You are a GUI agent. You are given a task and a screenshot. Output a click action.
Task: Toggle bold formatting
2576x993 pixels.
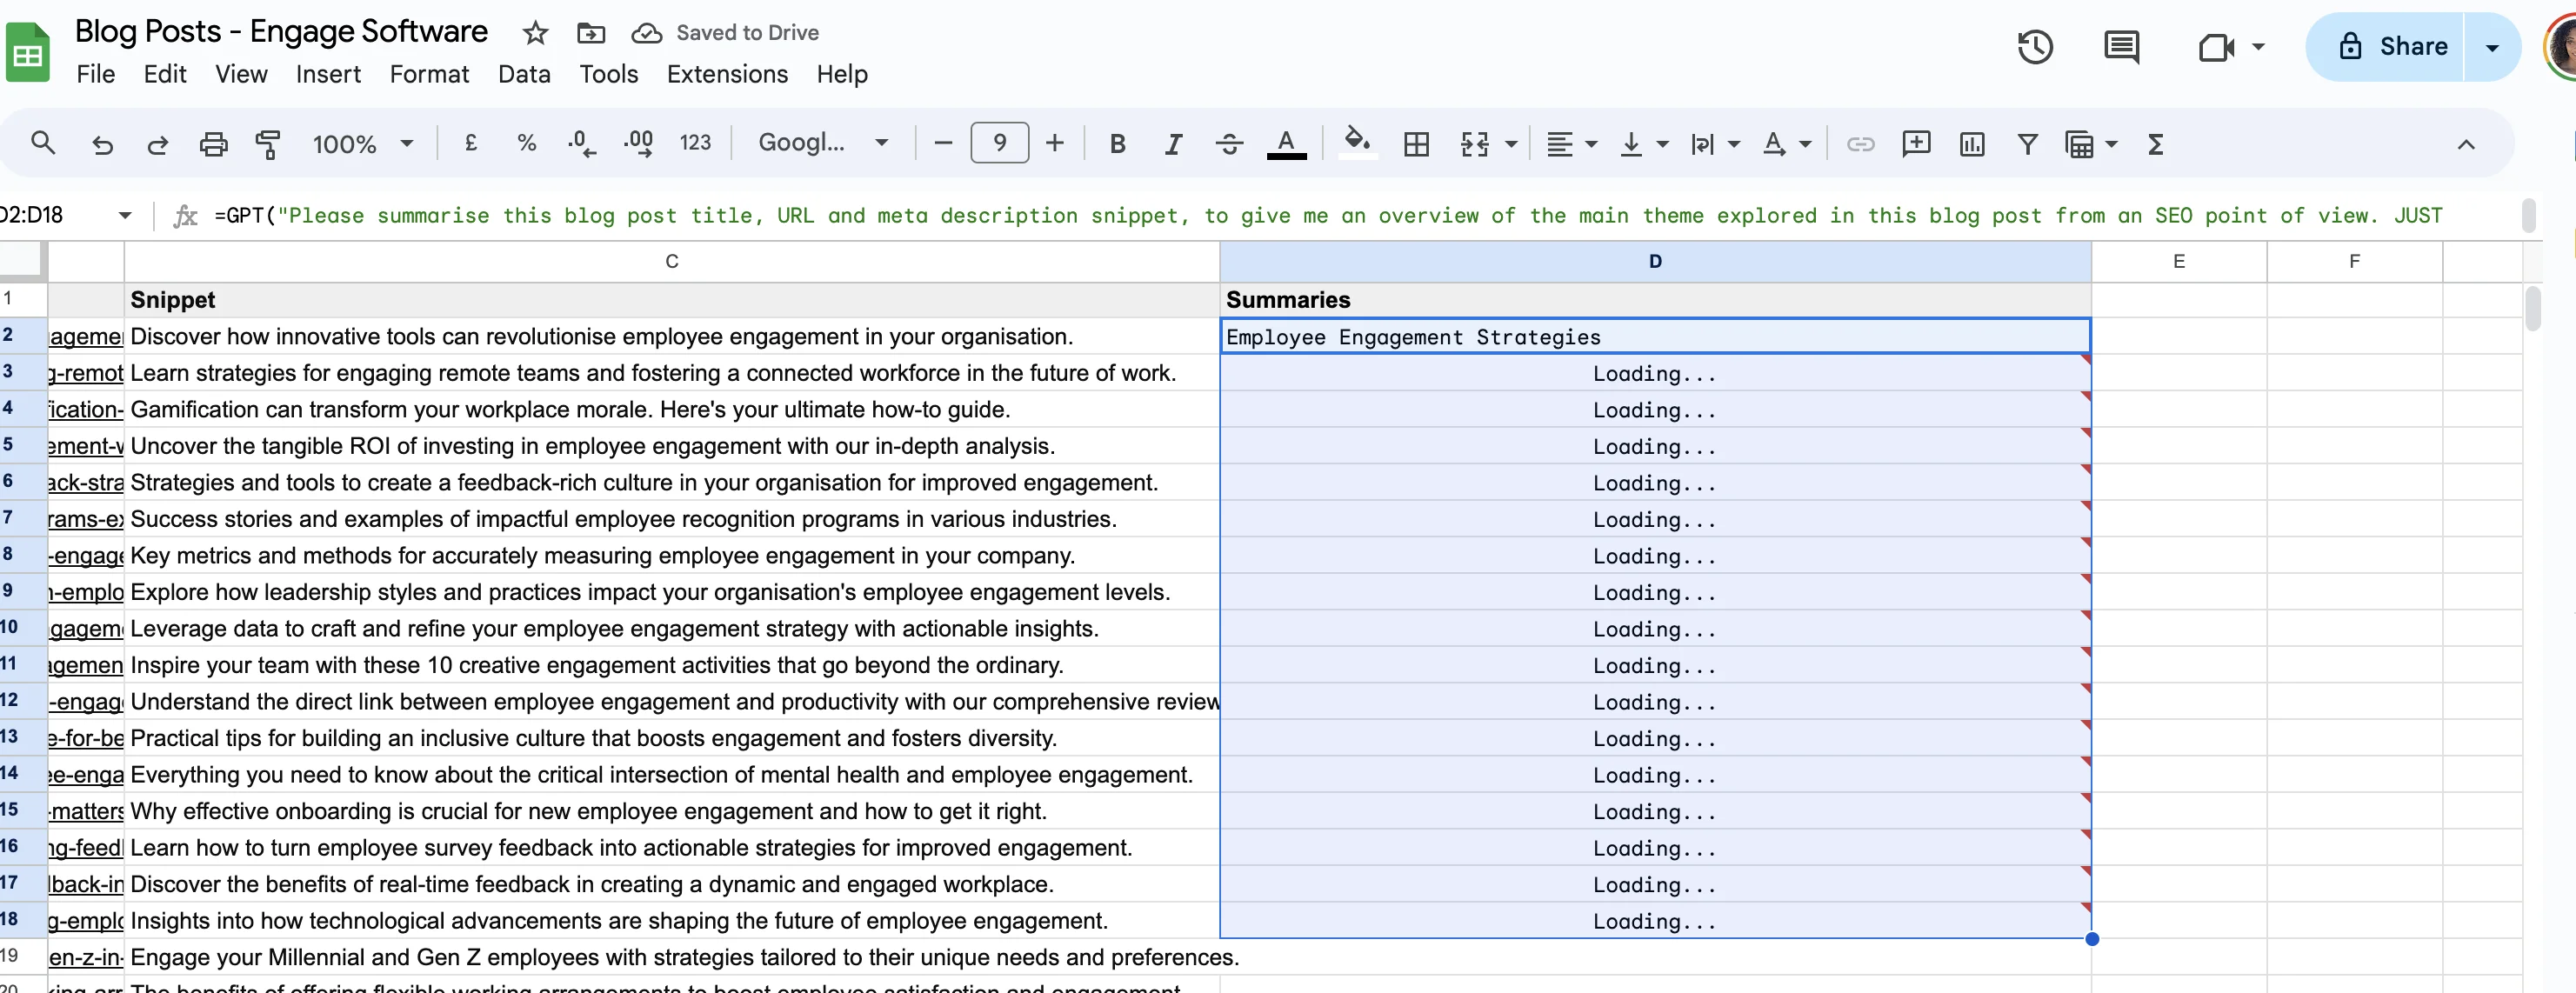click(1117, 144)
